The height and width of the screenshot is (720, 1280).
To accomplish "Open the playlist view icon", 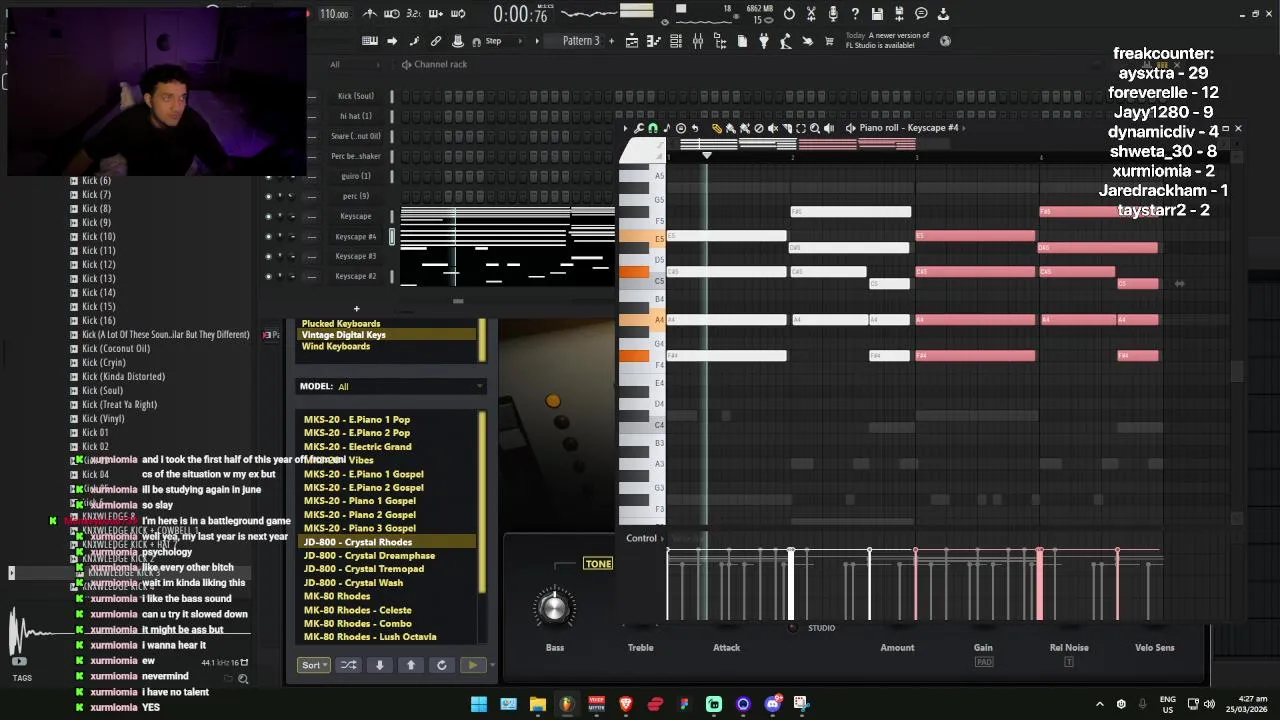I will point(631,41).
